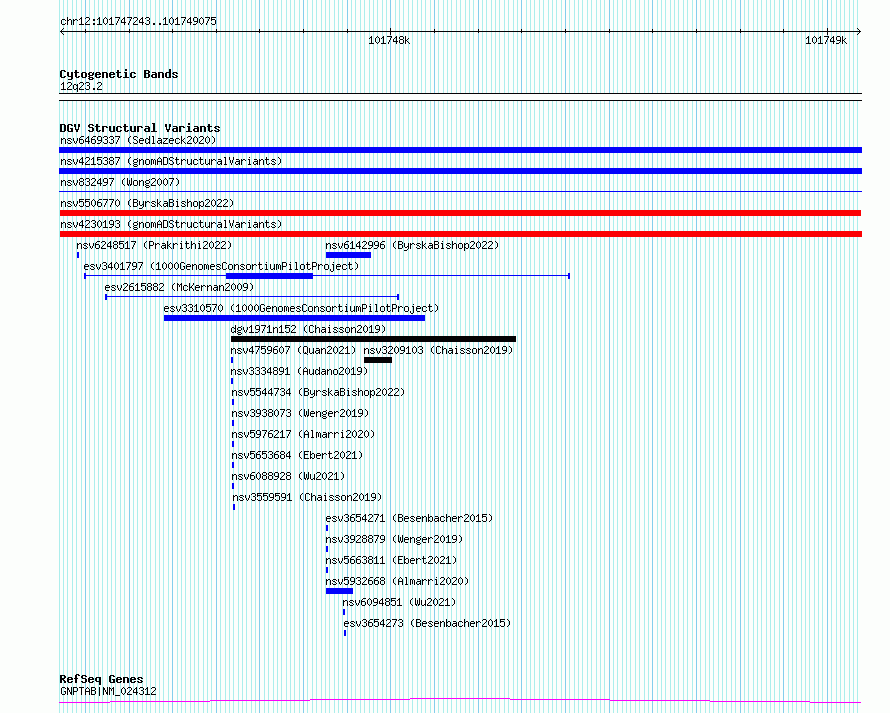The image size is (890, 713).
Task: Click the red bar under nsv5506770
Action: [460, 213]
